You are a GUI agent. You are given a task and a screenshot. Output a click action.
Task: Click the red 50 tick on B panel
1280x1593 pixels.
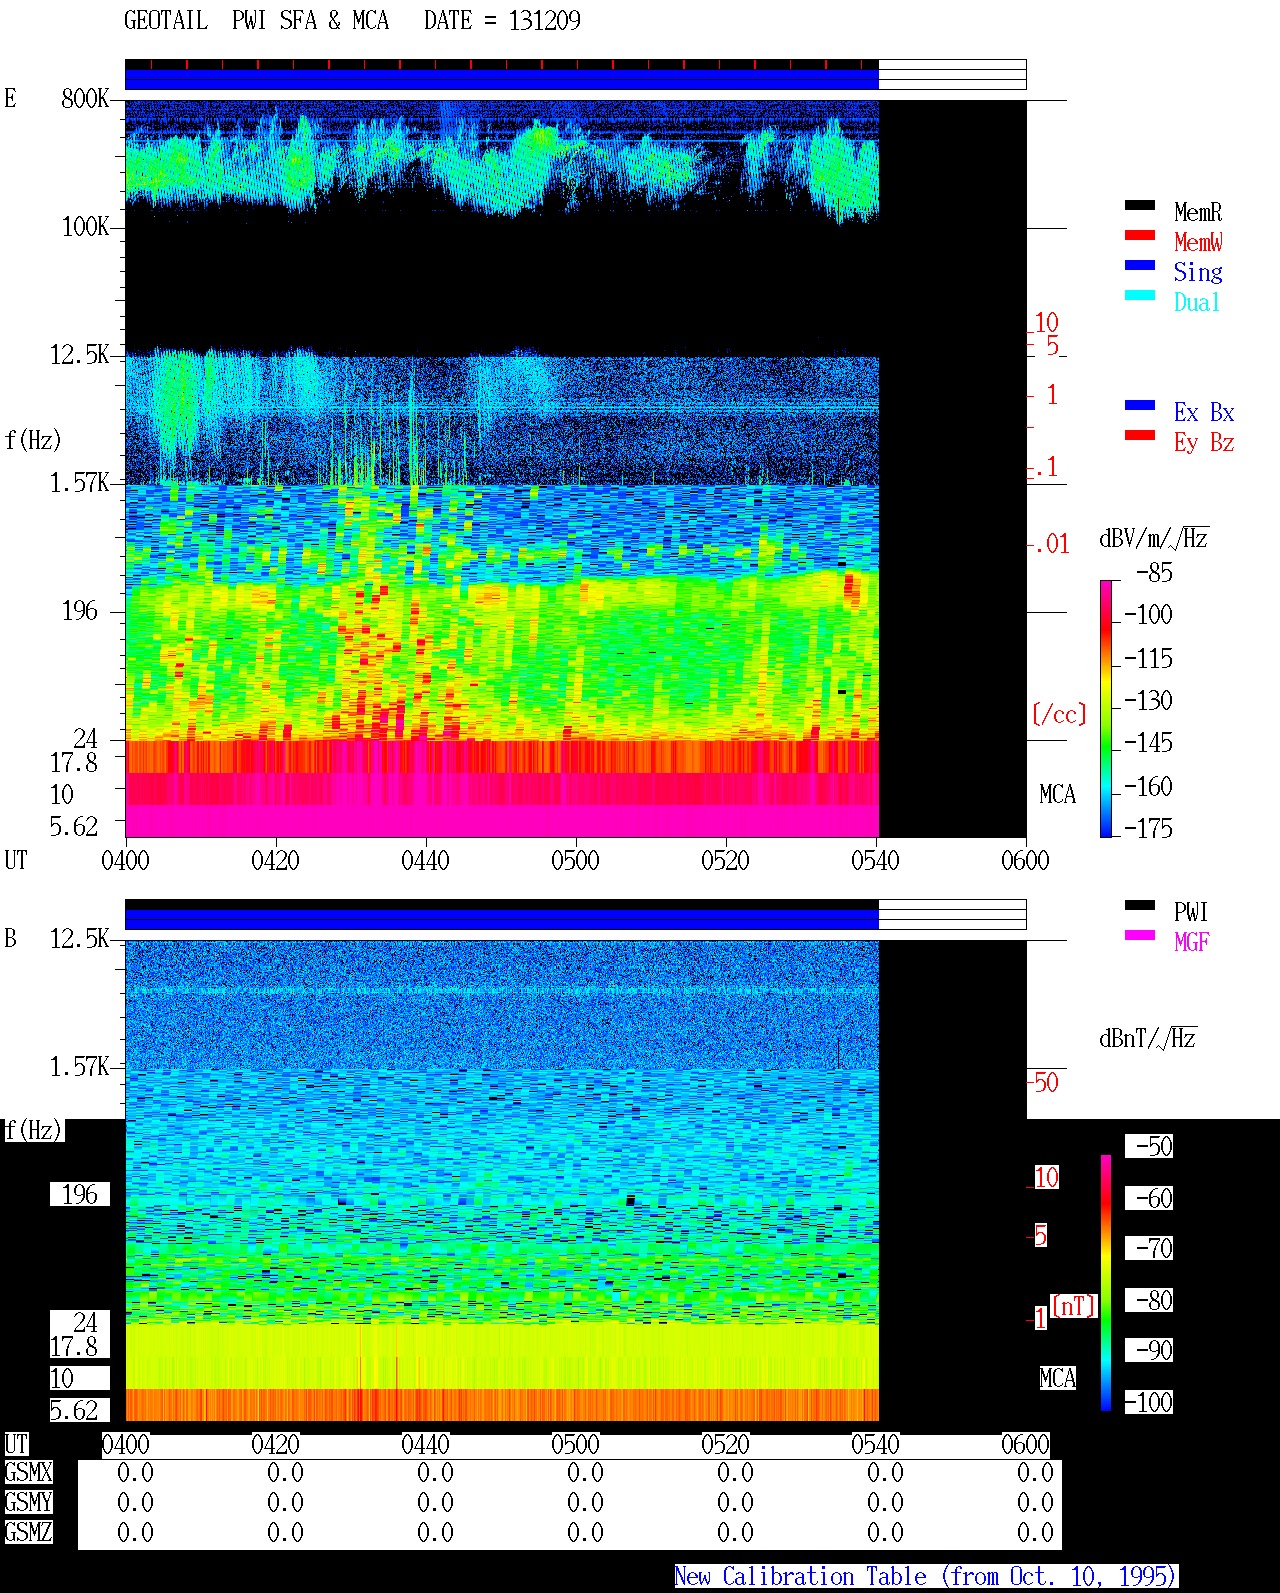pyautogui.click(x=1046, y=1082)
